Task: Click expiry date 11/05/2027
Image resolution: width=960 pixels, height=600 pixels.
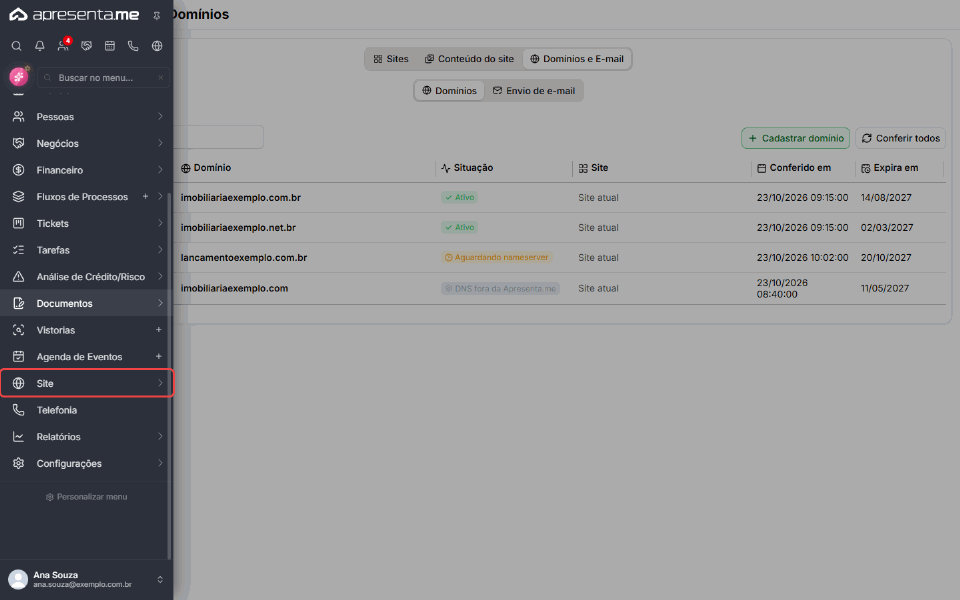Action: 885,288
